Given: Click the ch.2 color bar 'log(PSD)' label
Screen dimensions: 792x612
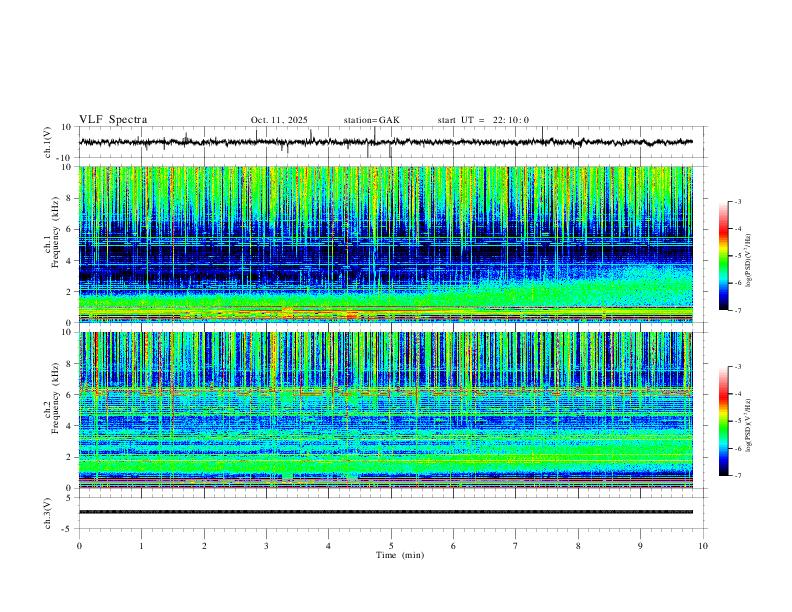Looking at the screenshot, I should [749, 425].
